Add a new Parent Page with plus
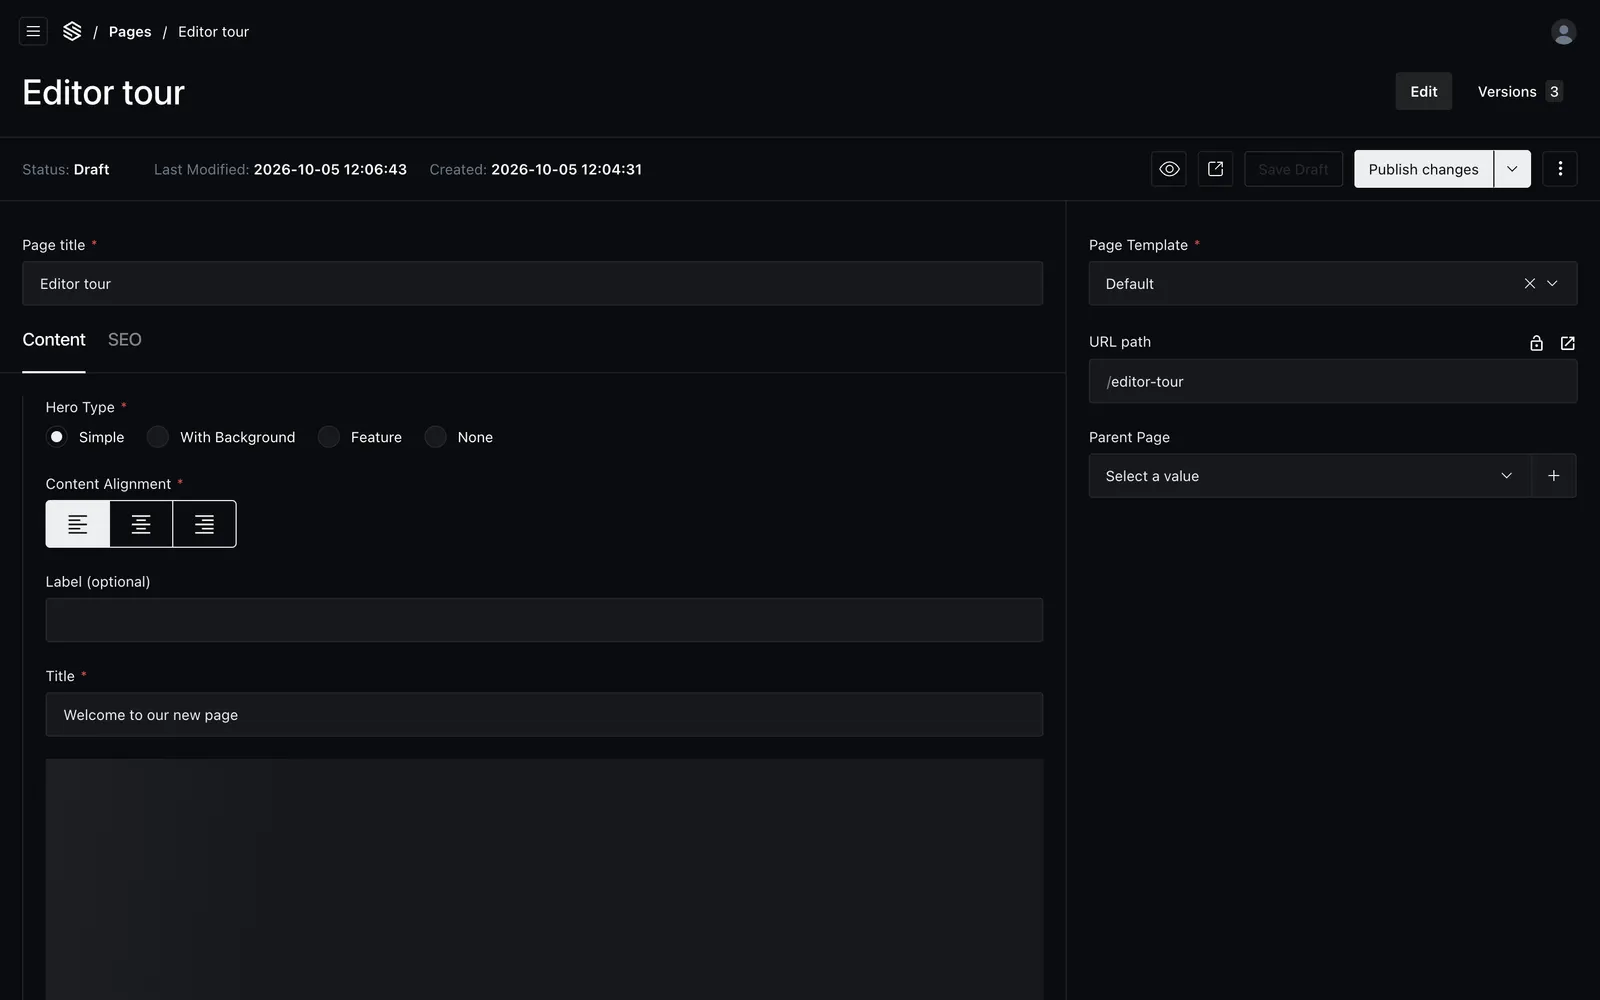This screenshot has width=1600, height=1000. 1553,476
